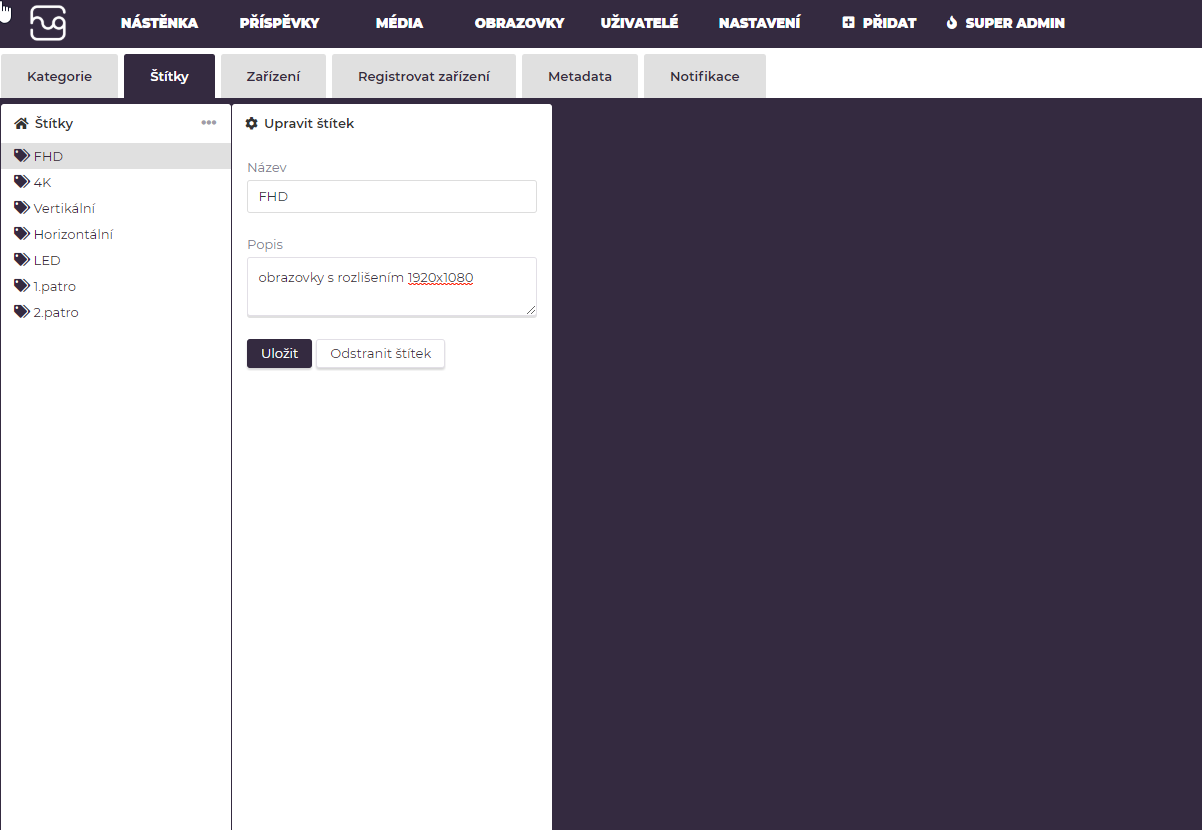Click into the Název input field
The width and height of the screenshot is (1202, 830).
(392, 197)
